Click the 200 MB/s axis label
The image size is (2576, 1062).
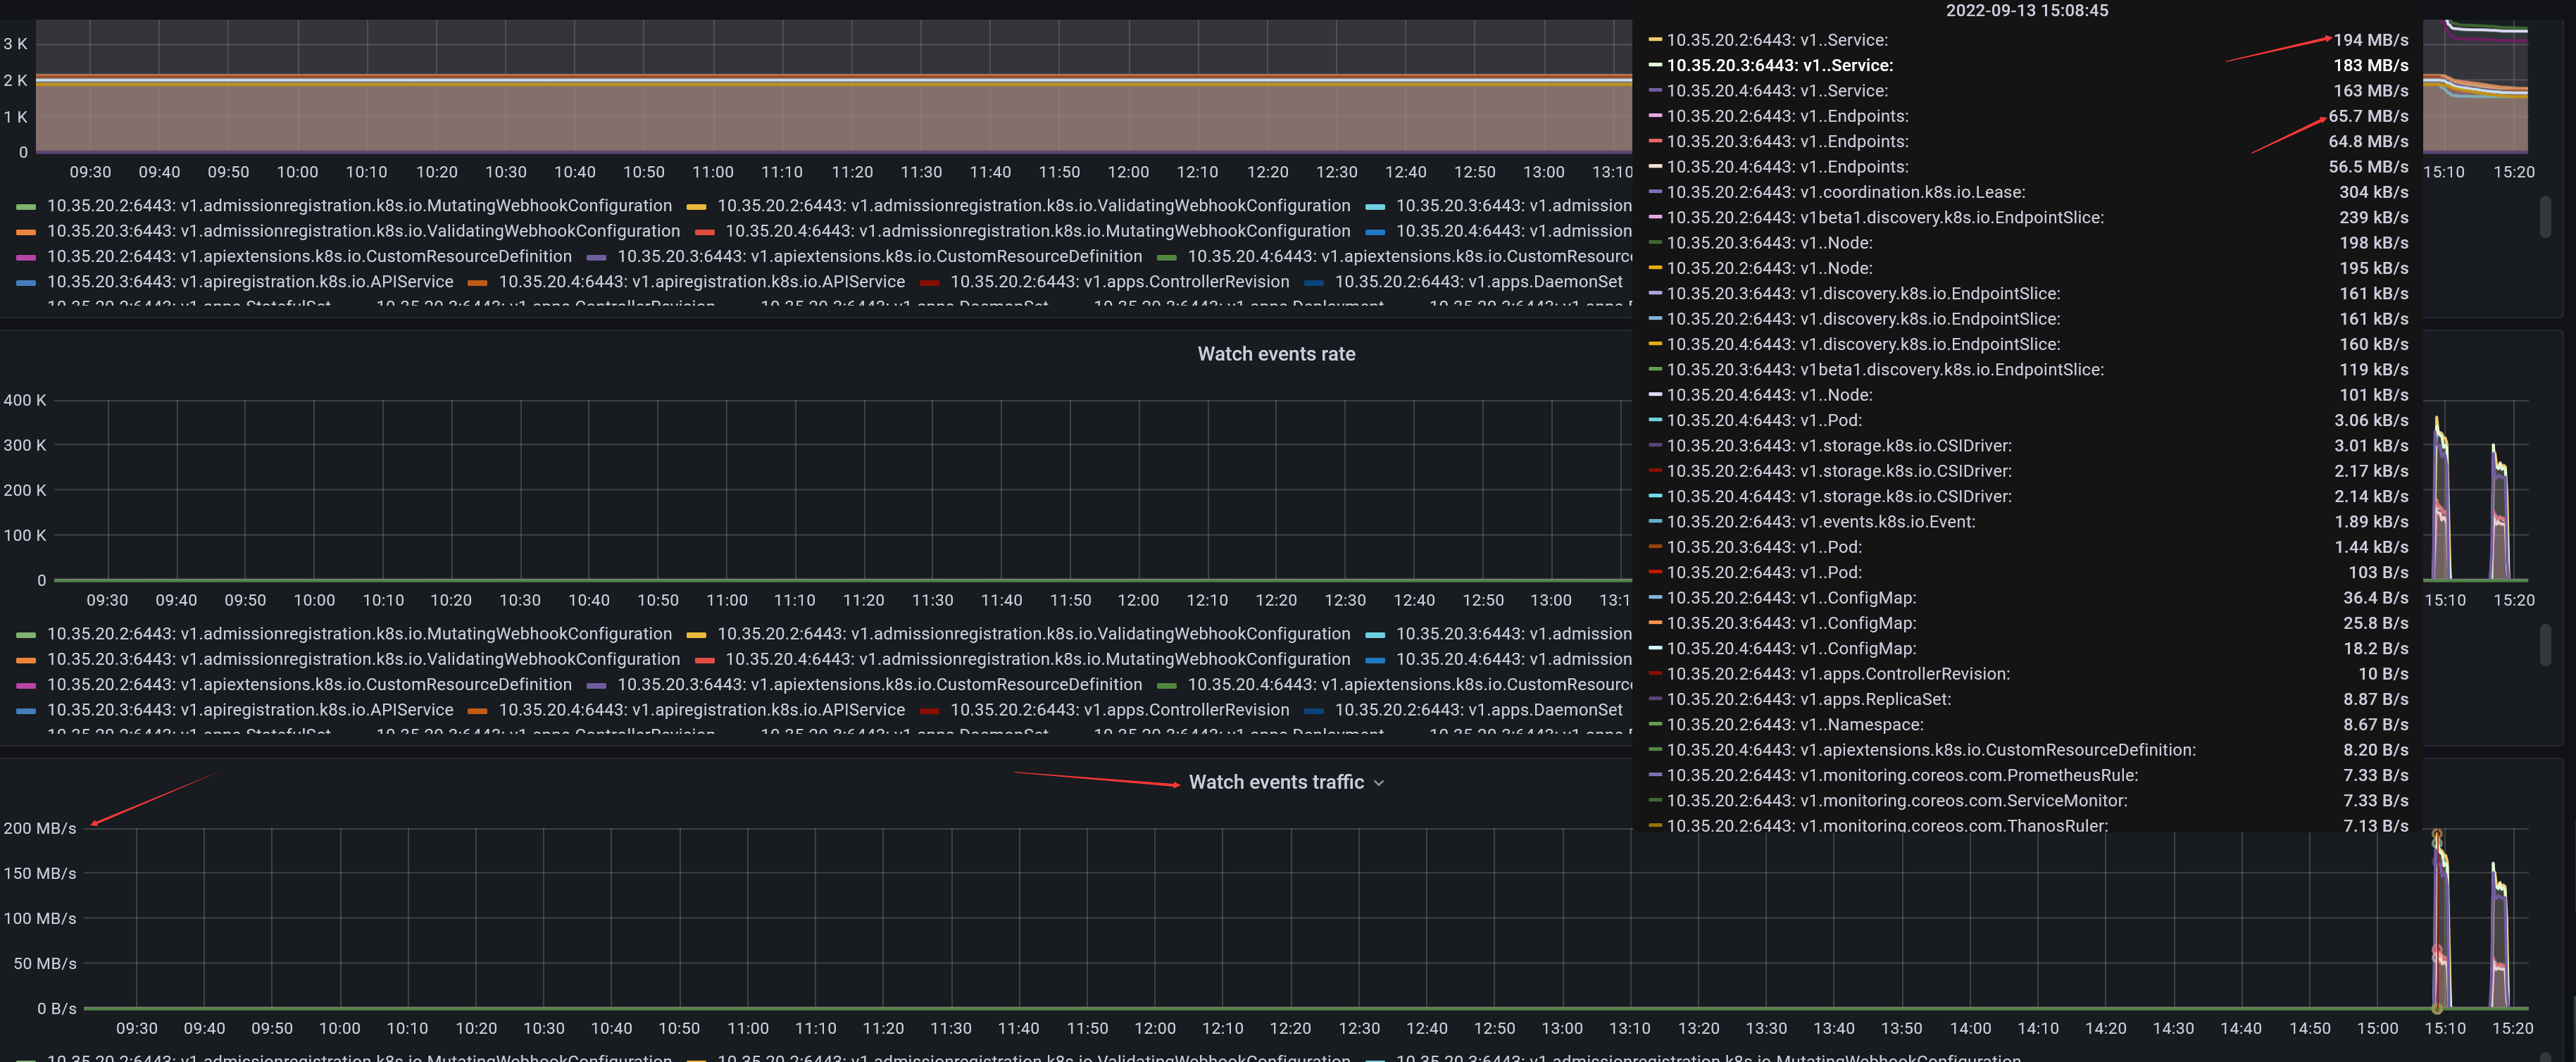(40, 828)
